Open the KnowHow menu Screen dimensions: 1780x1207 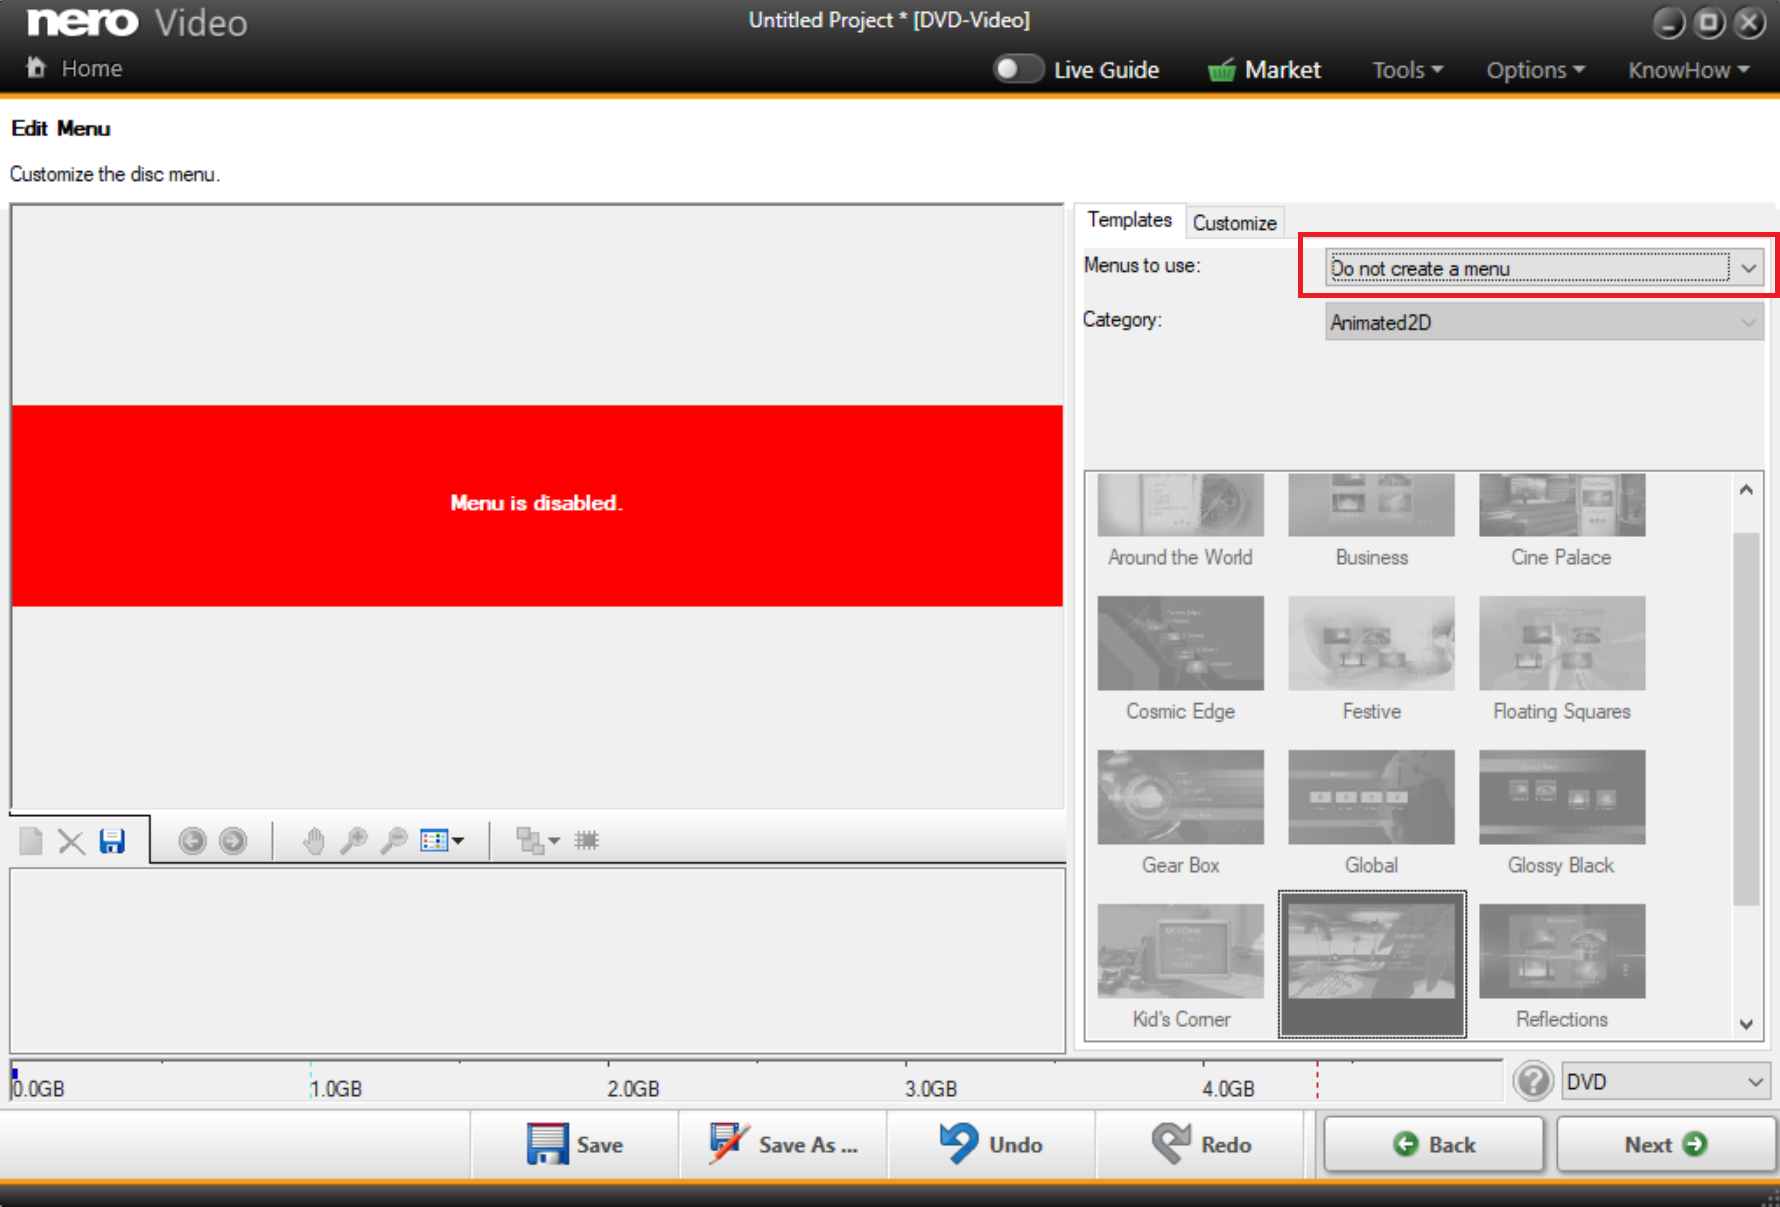pos(1688,70)
